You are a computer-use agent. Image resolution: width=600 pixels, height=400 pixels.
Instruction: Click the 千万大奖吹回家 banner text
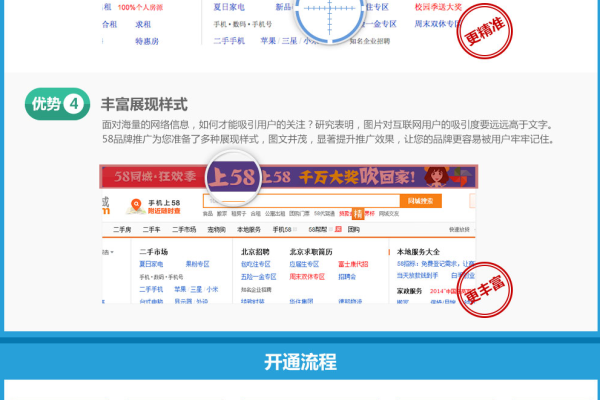(x=357, y=177)
